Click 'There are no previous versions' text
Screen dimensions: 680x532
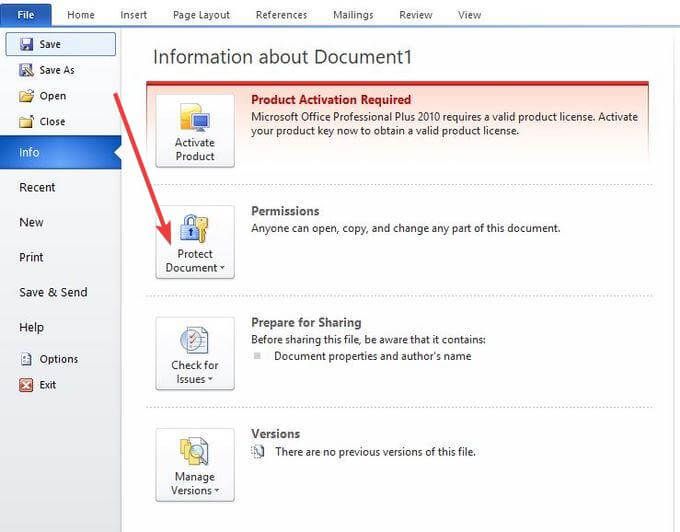click(x=376, y=452)
